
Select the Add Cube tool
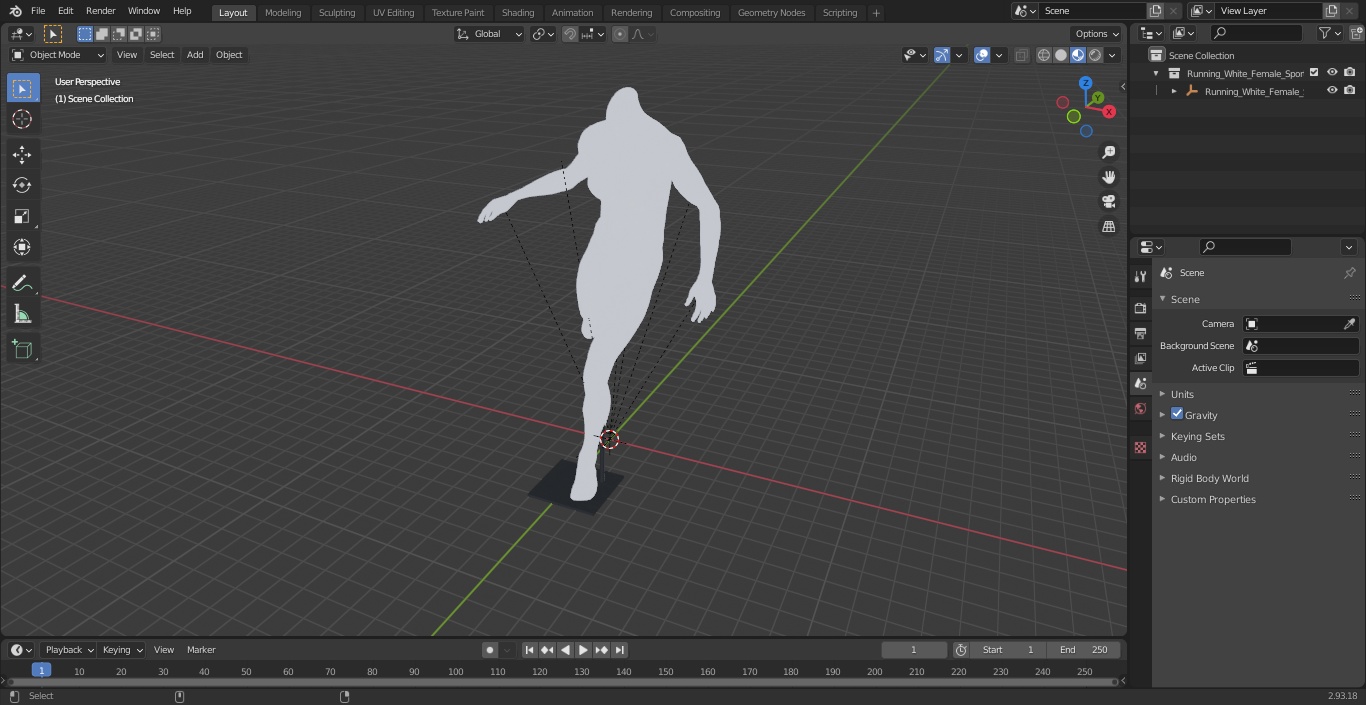click(22, 349)
